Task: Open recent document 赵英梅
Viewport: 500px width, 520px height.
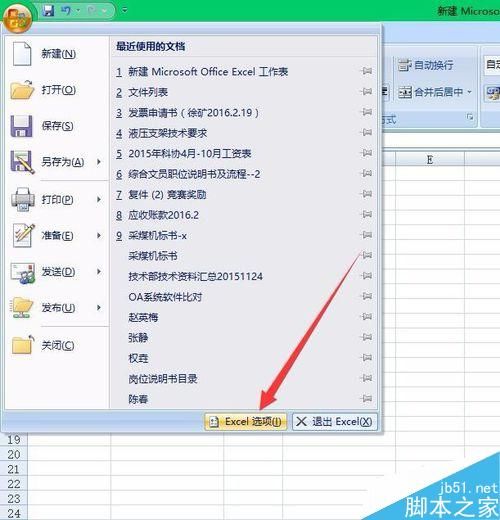Action: tap(143, 317)
